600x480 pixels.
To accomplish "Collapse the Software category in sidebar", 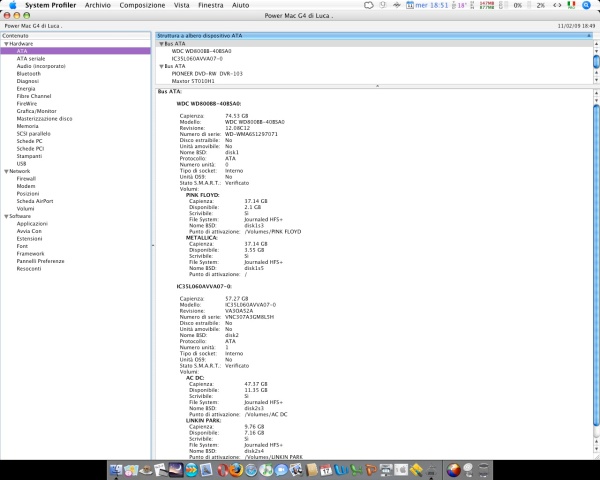I will [x=6, y=216].
